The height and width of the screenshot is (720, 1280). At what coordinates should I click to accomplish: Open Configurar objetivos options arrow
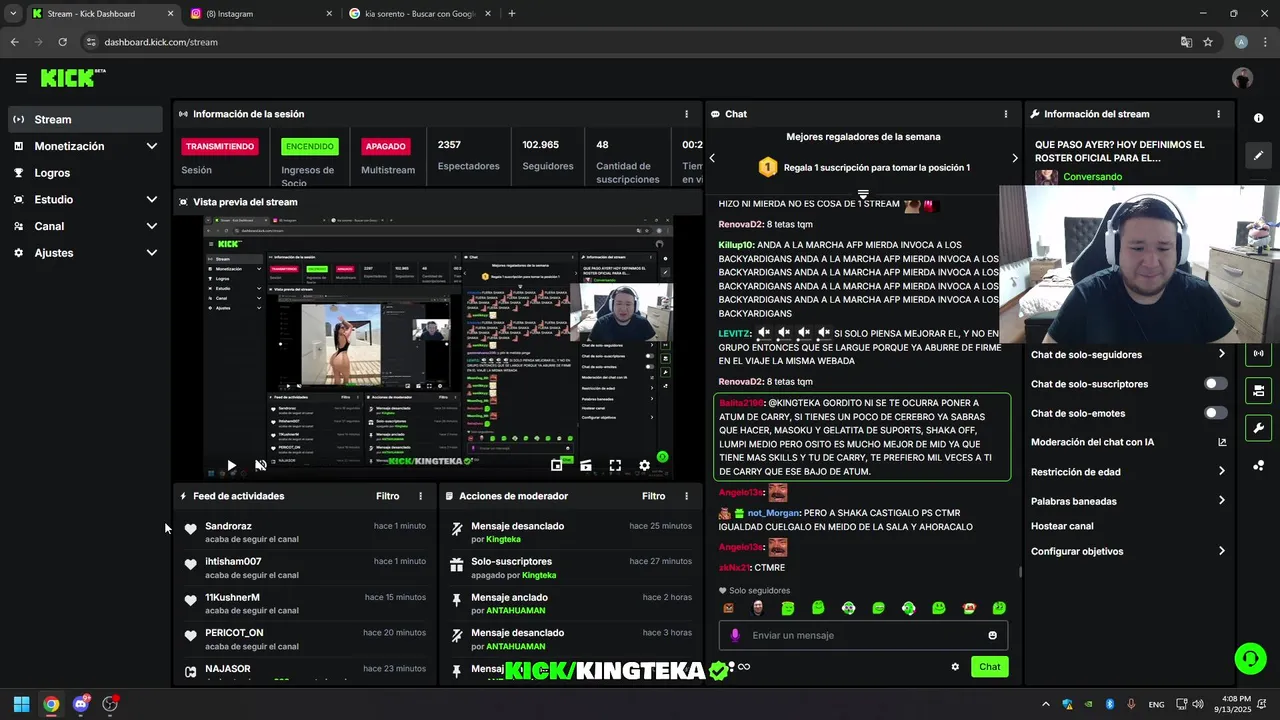[x=1221, y=551]
